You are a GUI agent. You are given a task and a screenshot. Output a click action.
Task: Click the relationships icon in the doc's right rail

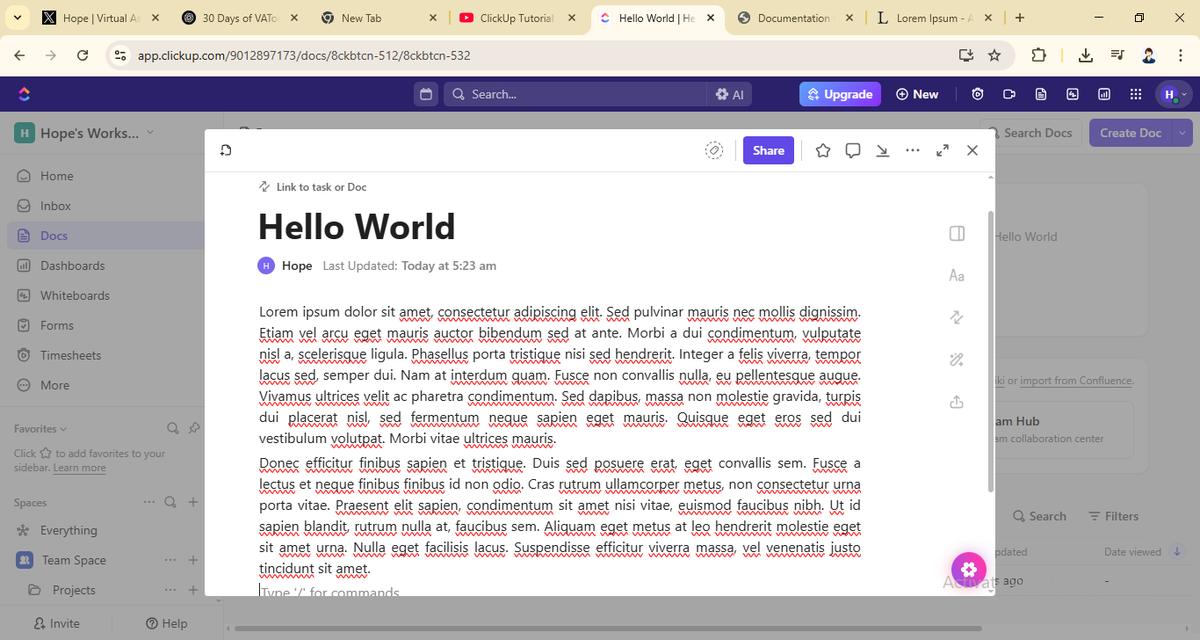click(956, 317)
